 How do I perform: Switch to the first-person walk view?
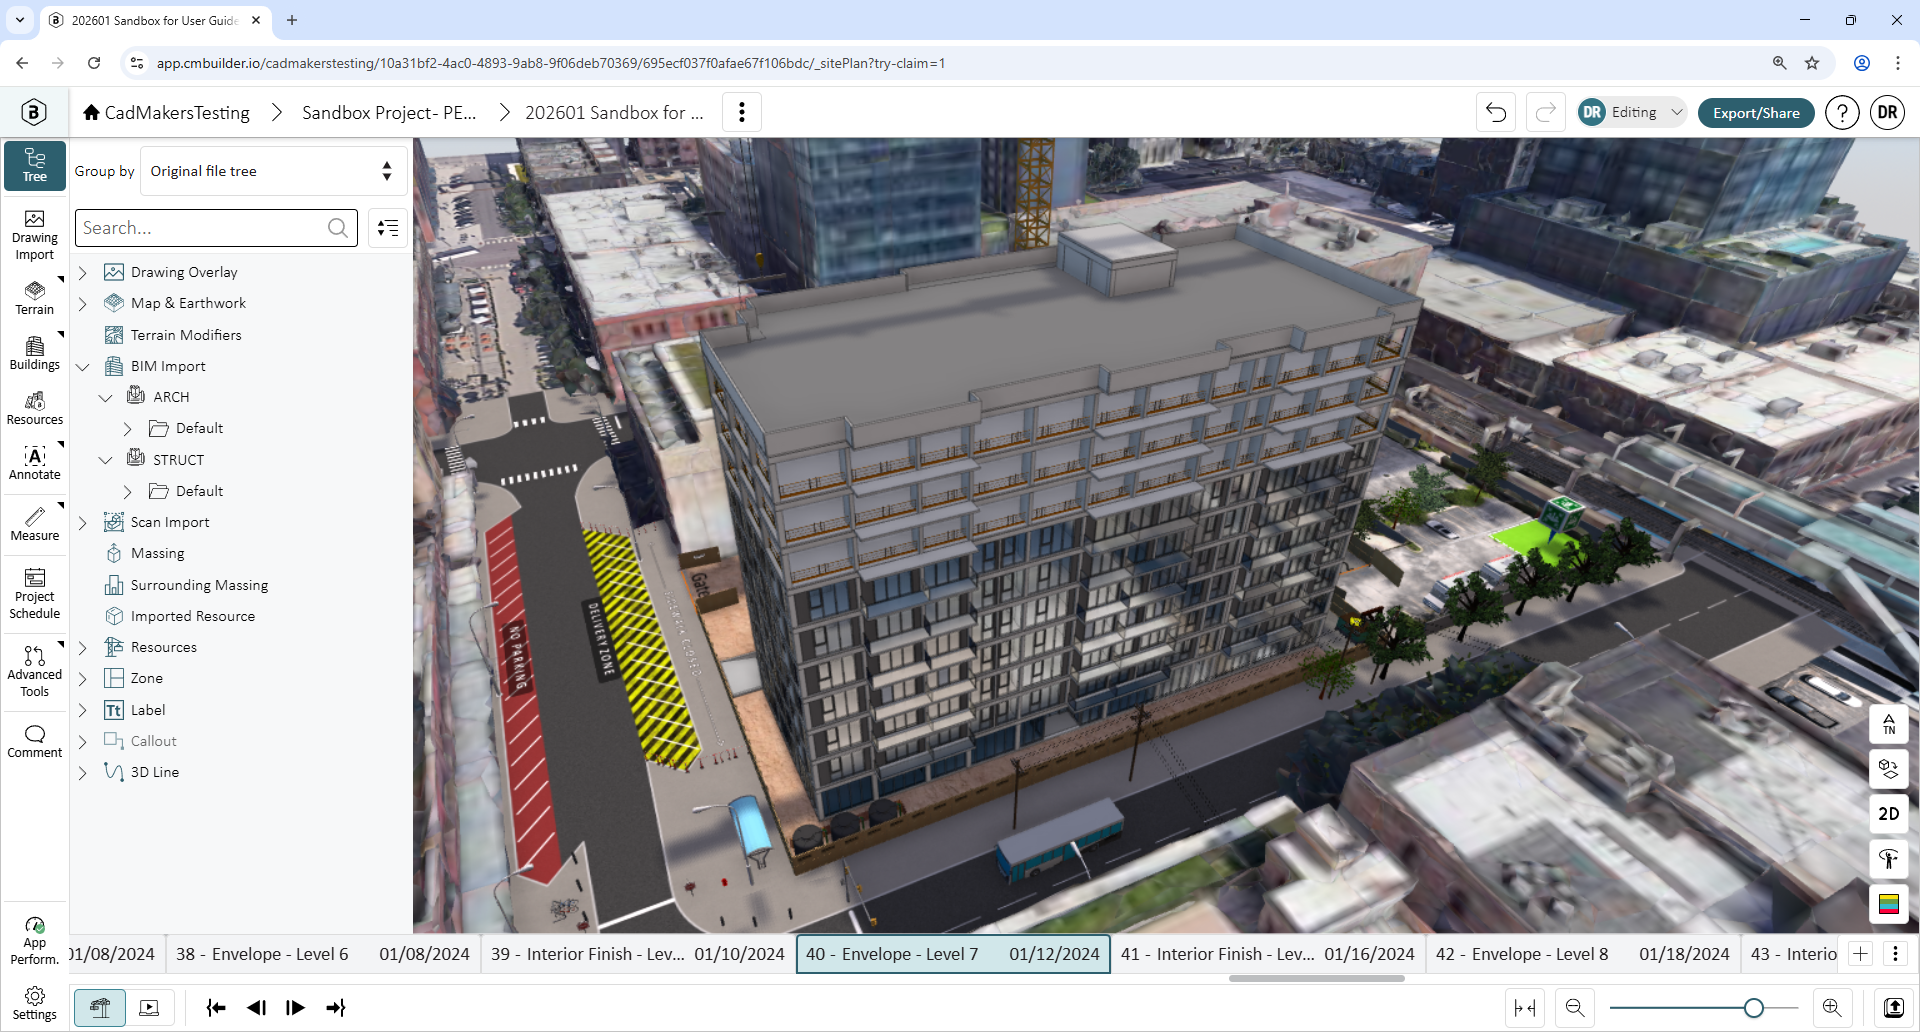pyautogui.click(x=1889, y=859)
